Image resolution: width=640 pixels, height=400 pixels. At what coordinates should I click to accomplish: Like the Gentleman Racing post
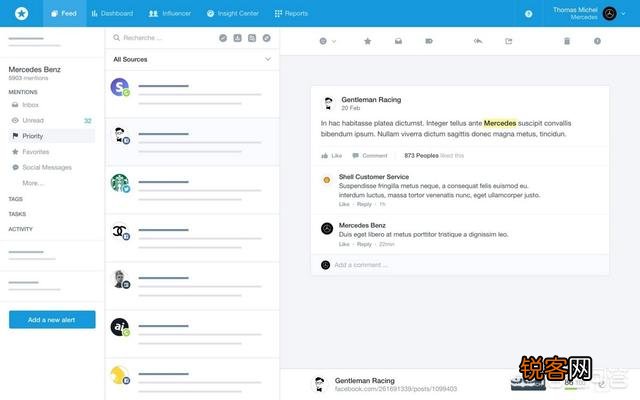(331, 156)
